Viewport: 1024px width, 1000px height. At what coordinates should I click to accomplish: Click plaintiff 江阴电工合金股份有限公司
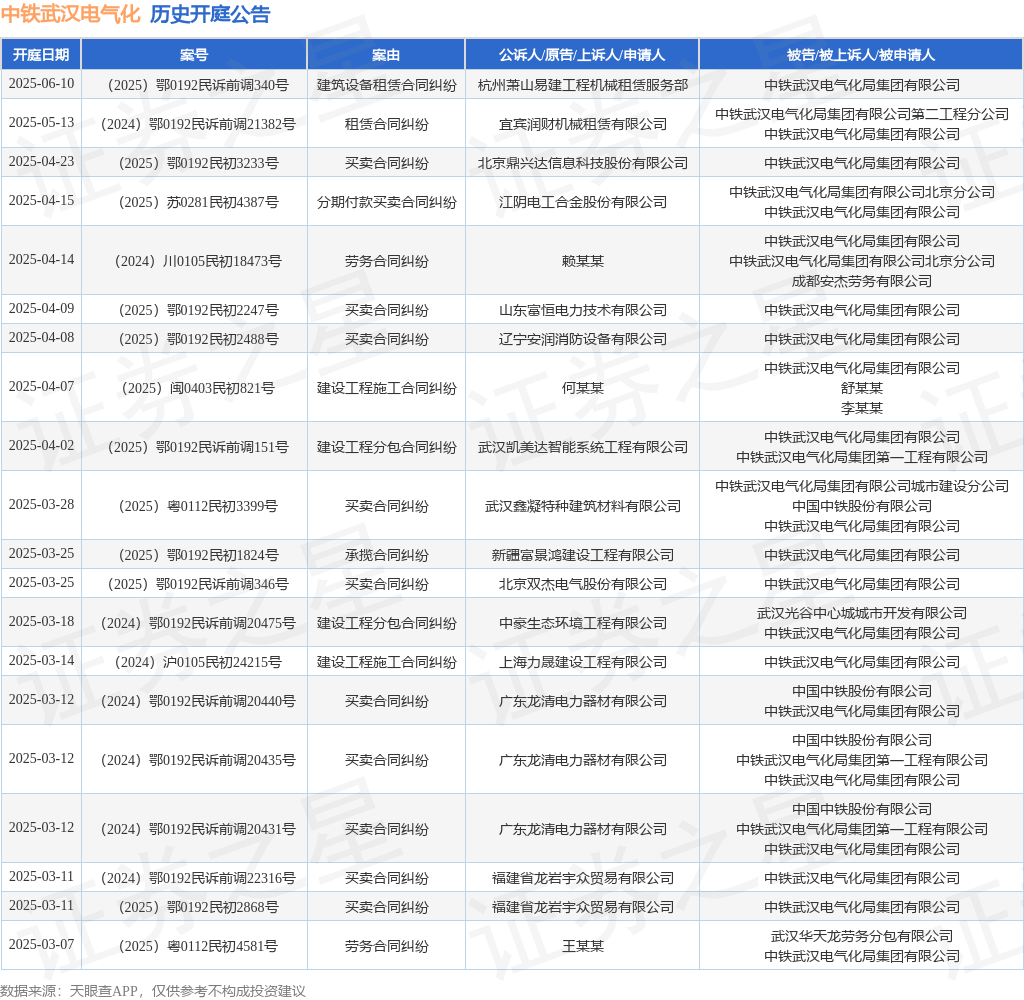click(x=583, y=202)
